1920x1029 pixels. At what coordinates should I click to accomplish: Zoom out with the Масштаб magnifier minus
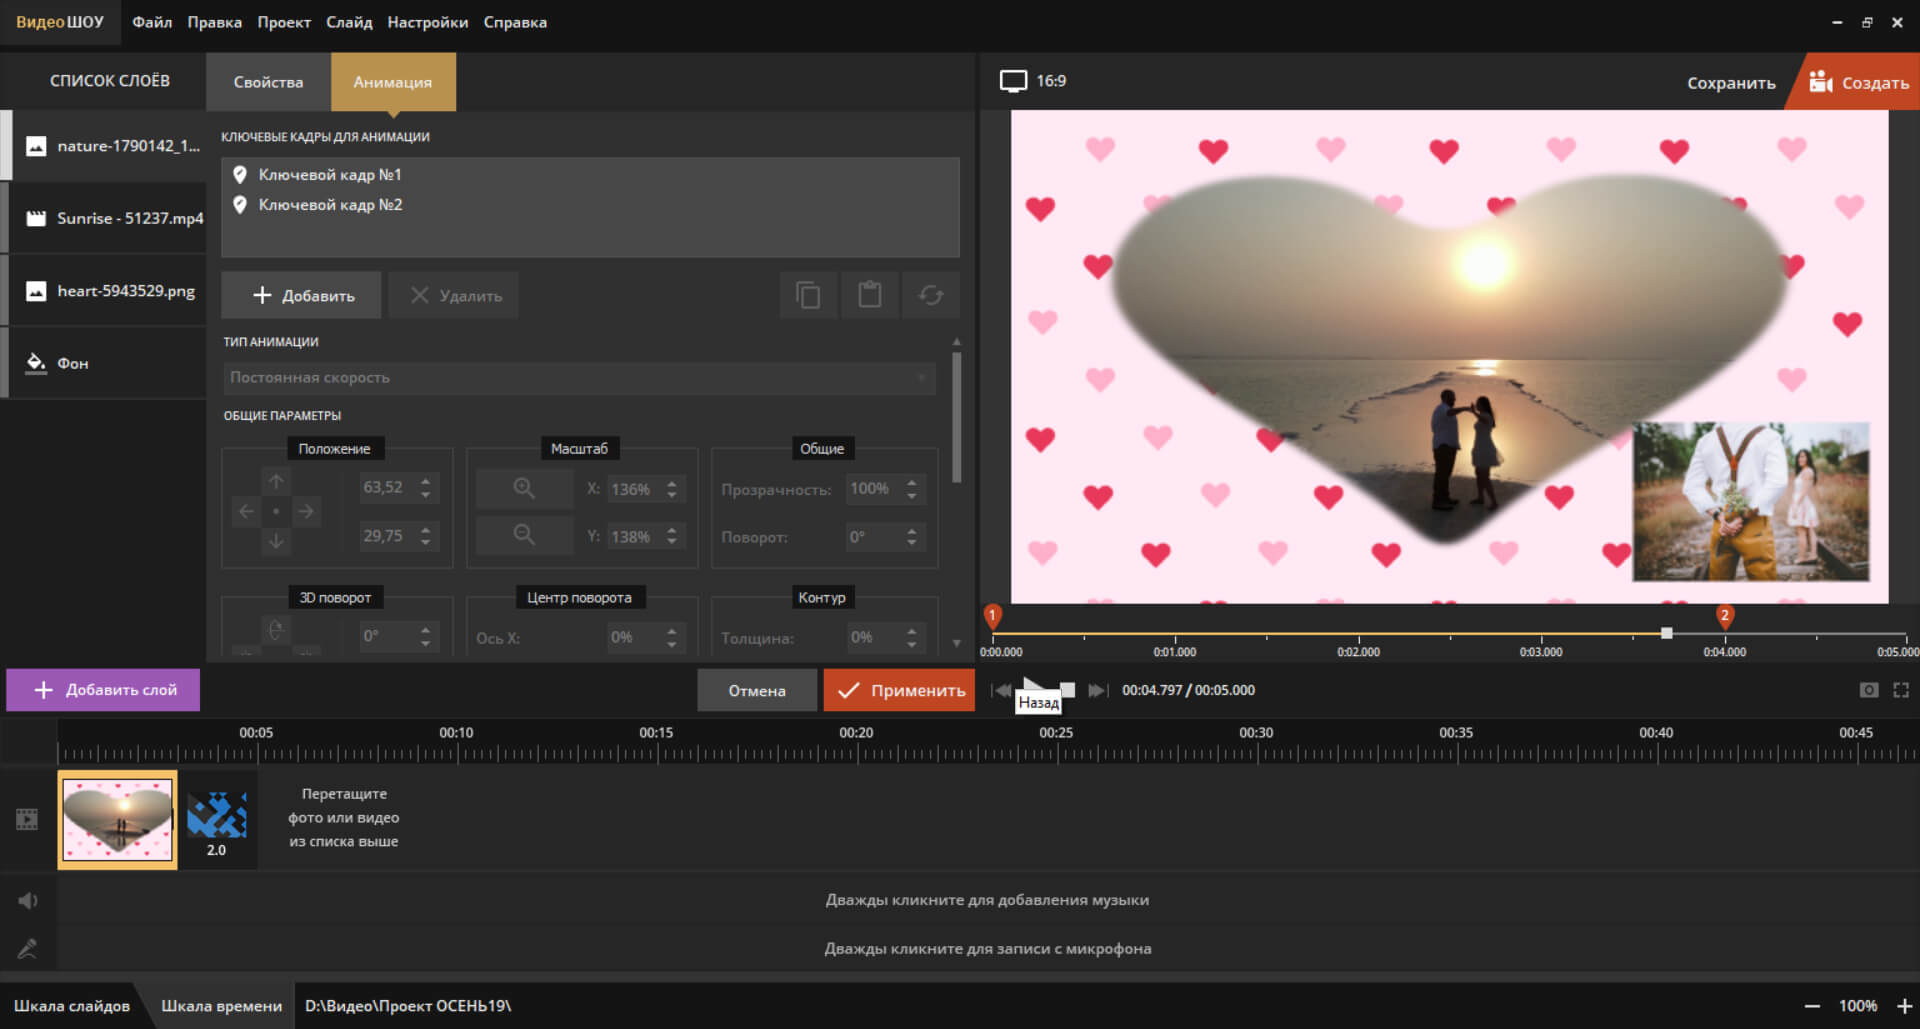[524, 535]
